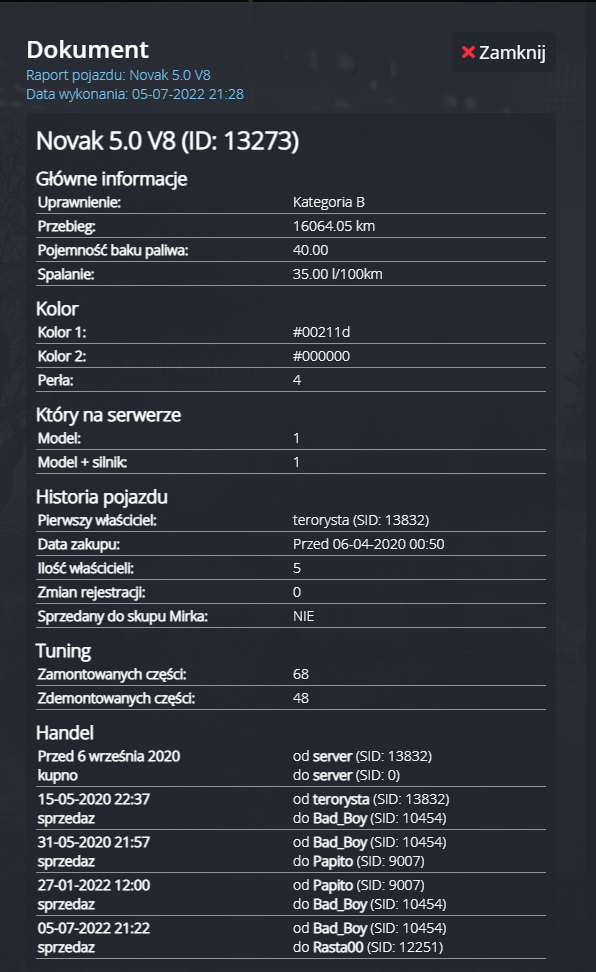This screenshot has height=972, width=596.
Task: Click the Sprzedany do skupu Mirka NIE value
Action: pyautogui.click(x=303, y=616)
